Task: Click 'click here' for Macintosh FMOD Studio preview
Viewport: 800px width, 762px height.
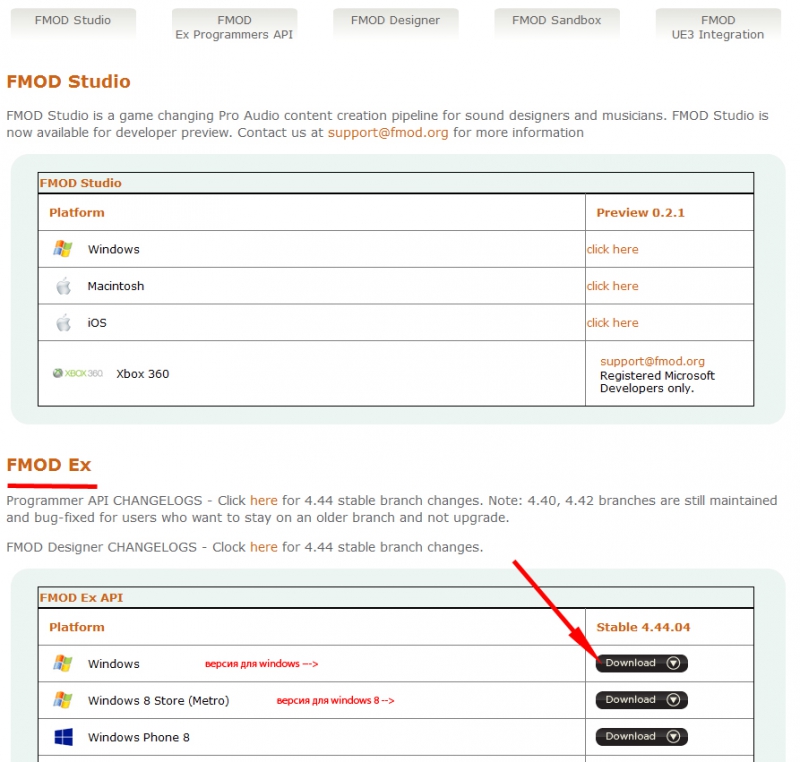Action: [x=612, y=286]
